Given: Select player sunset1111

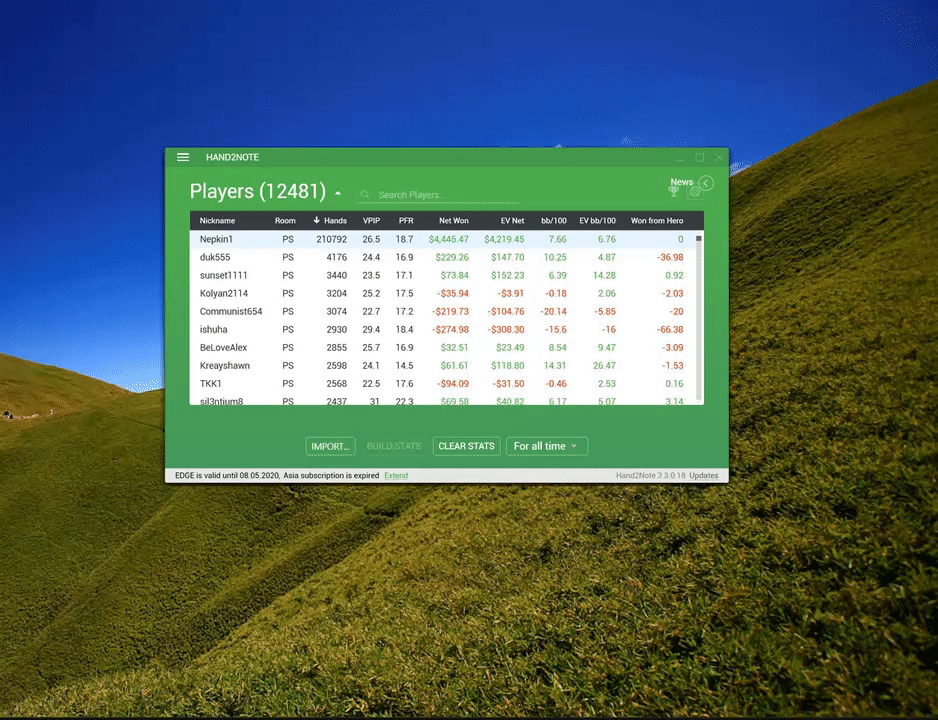Looking at the screenshot, I should click(223, 275).
